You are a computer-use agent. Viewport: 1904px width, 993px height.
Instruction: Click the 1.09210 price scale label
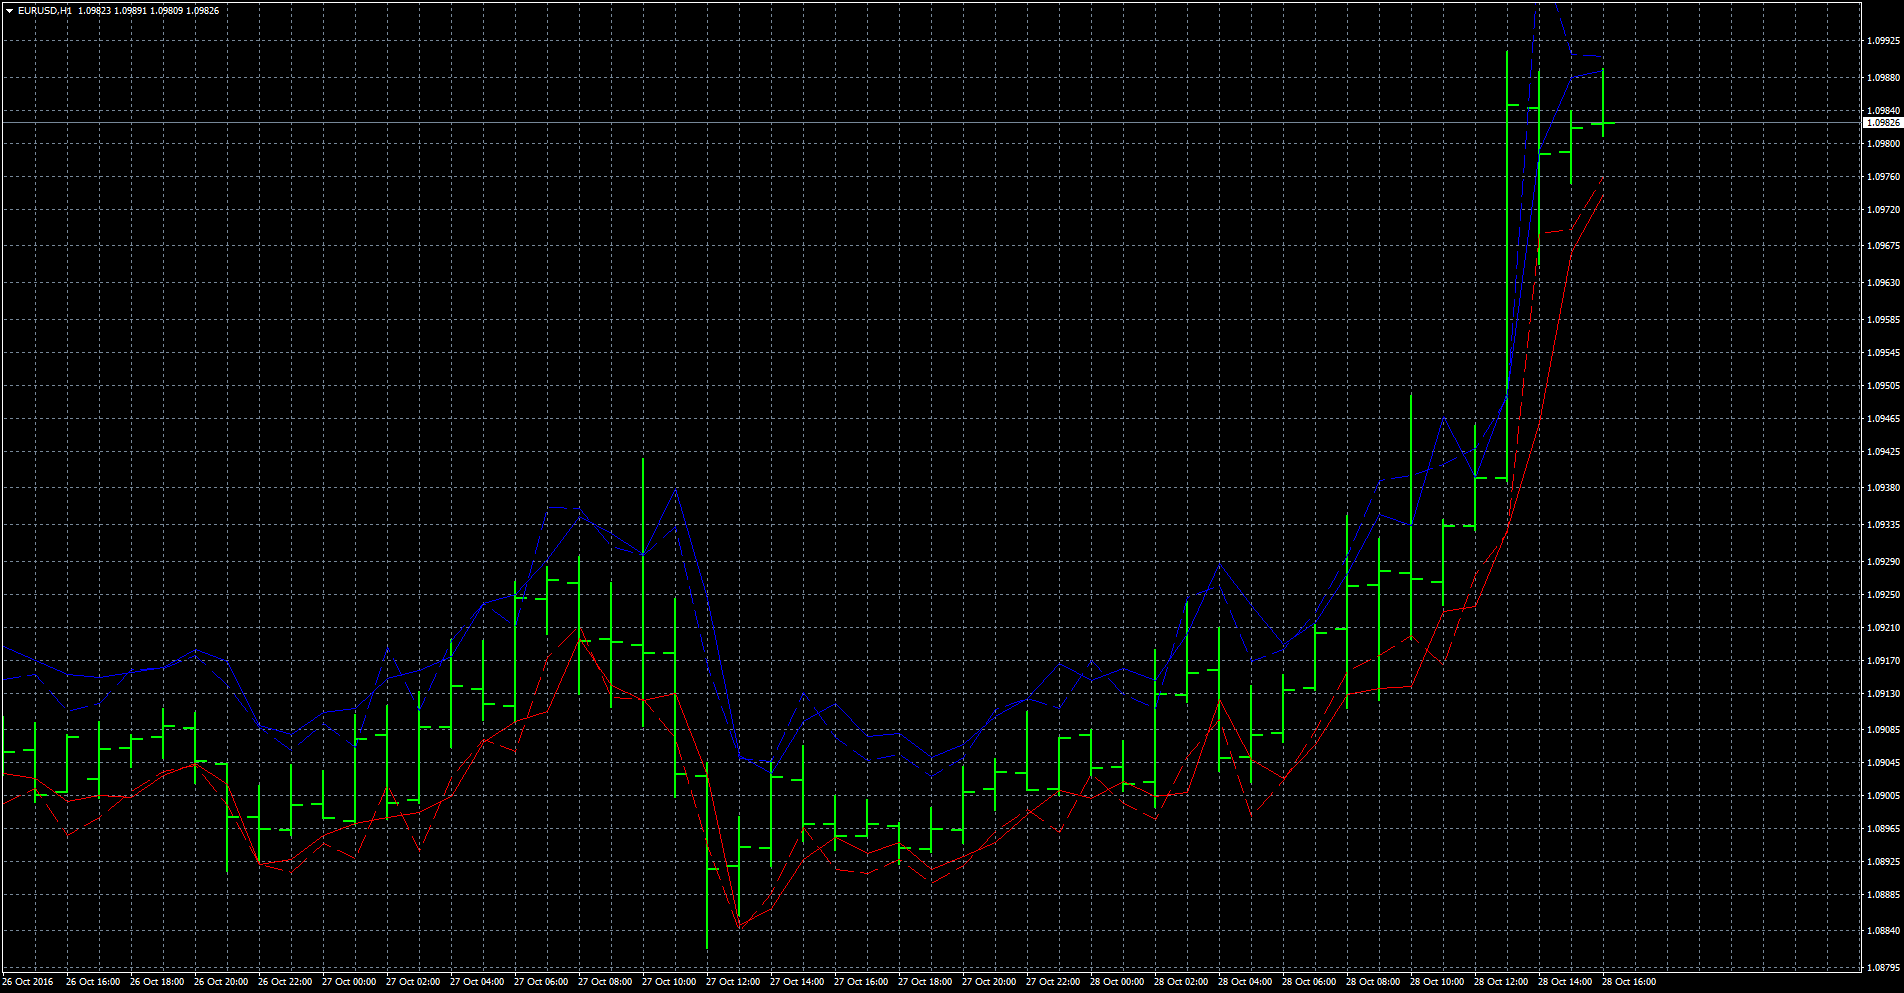(x=1883, y=628)
